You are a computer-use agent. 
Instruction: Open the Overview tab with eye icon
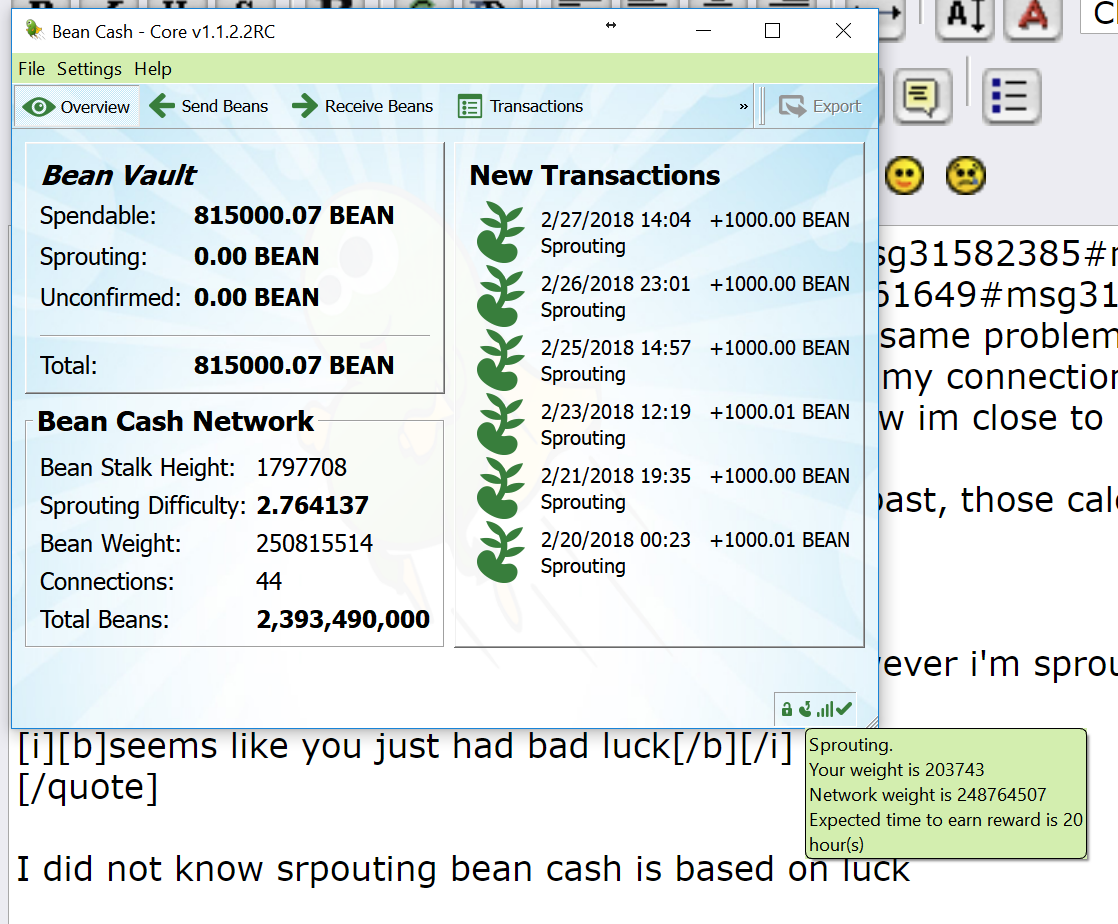click(76, 107)
